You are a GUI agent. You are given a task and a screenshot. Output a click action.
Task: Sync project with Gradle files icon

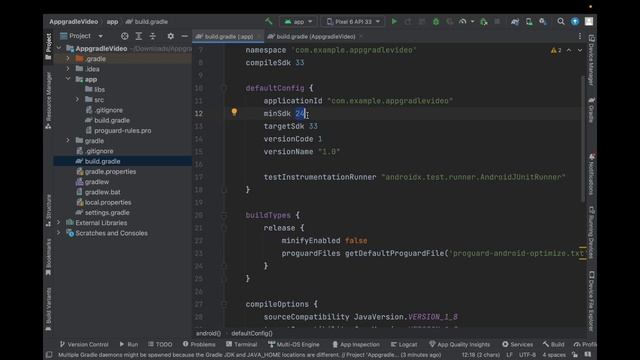click(515, 22)
